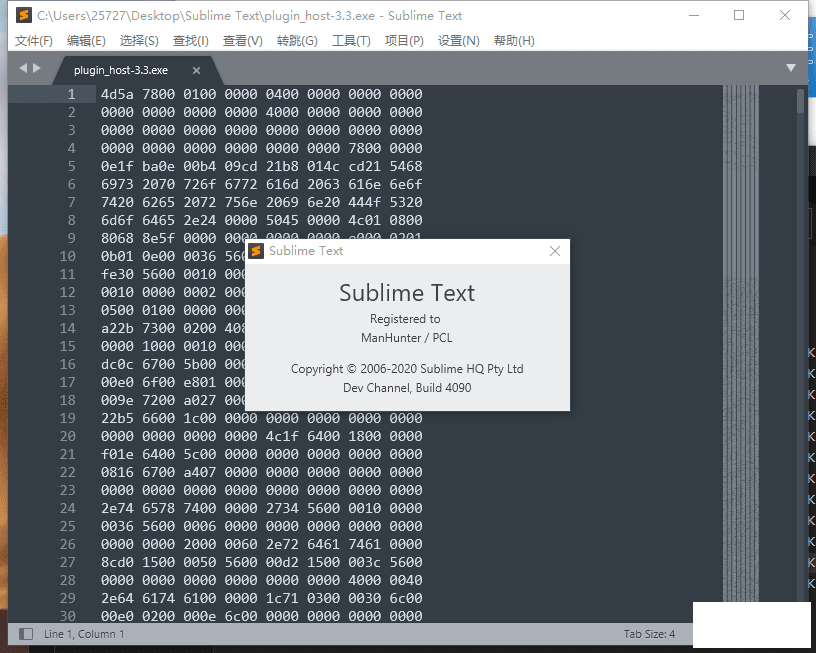Click hex value 5045 on line 8
Viewport: 816px width, 653px height.
point(282,220)
